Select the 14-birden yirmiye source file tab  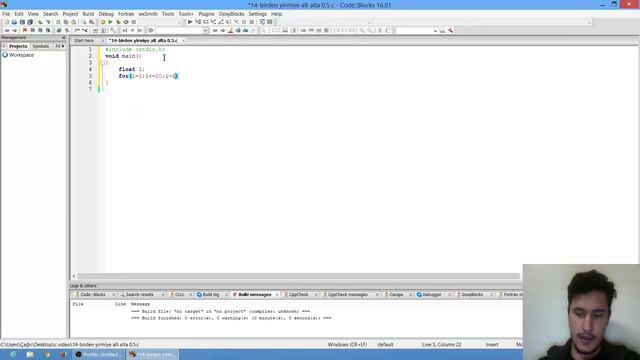click(143, 40)
